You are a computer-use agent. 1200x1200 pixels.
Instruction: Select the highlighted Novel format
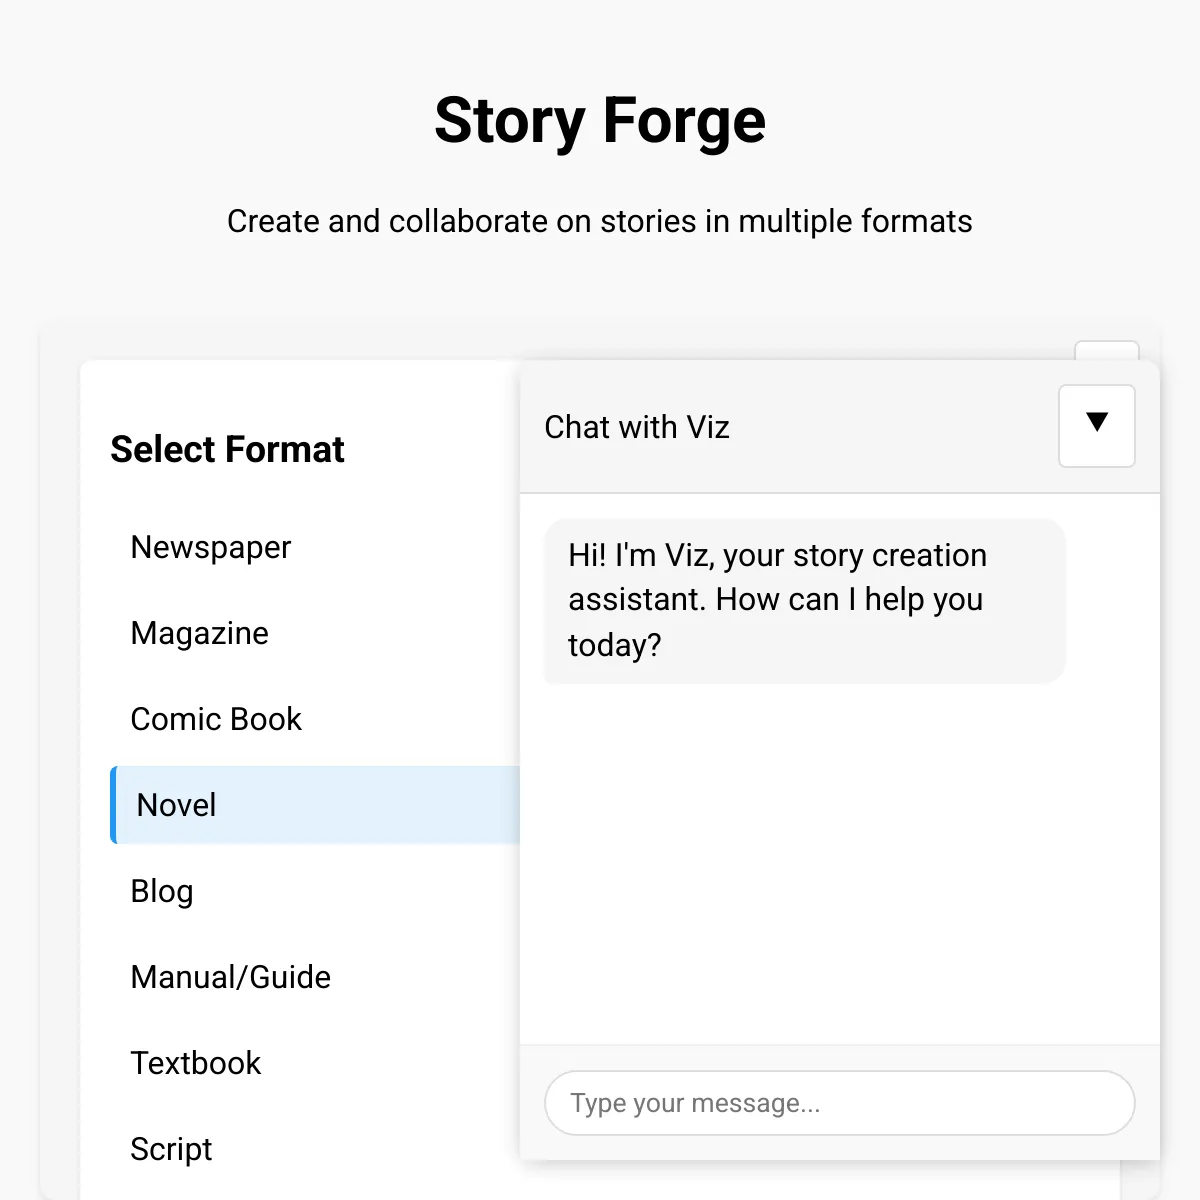pyautogui.click(x=315, y=805)
